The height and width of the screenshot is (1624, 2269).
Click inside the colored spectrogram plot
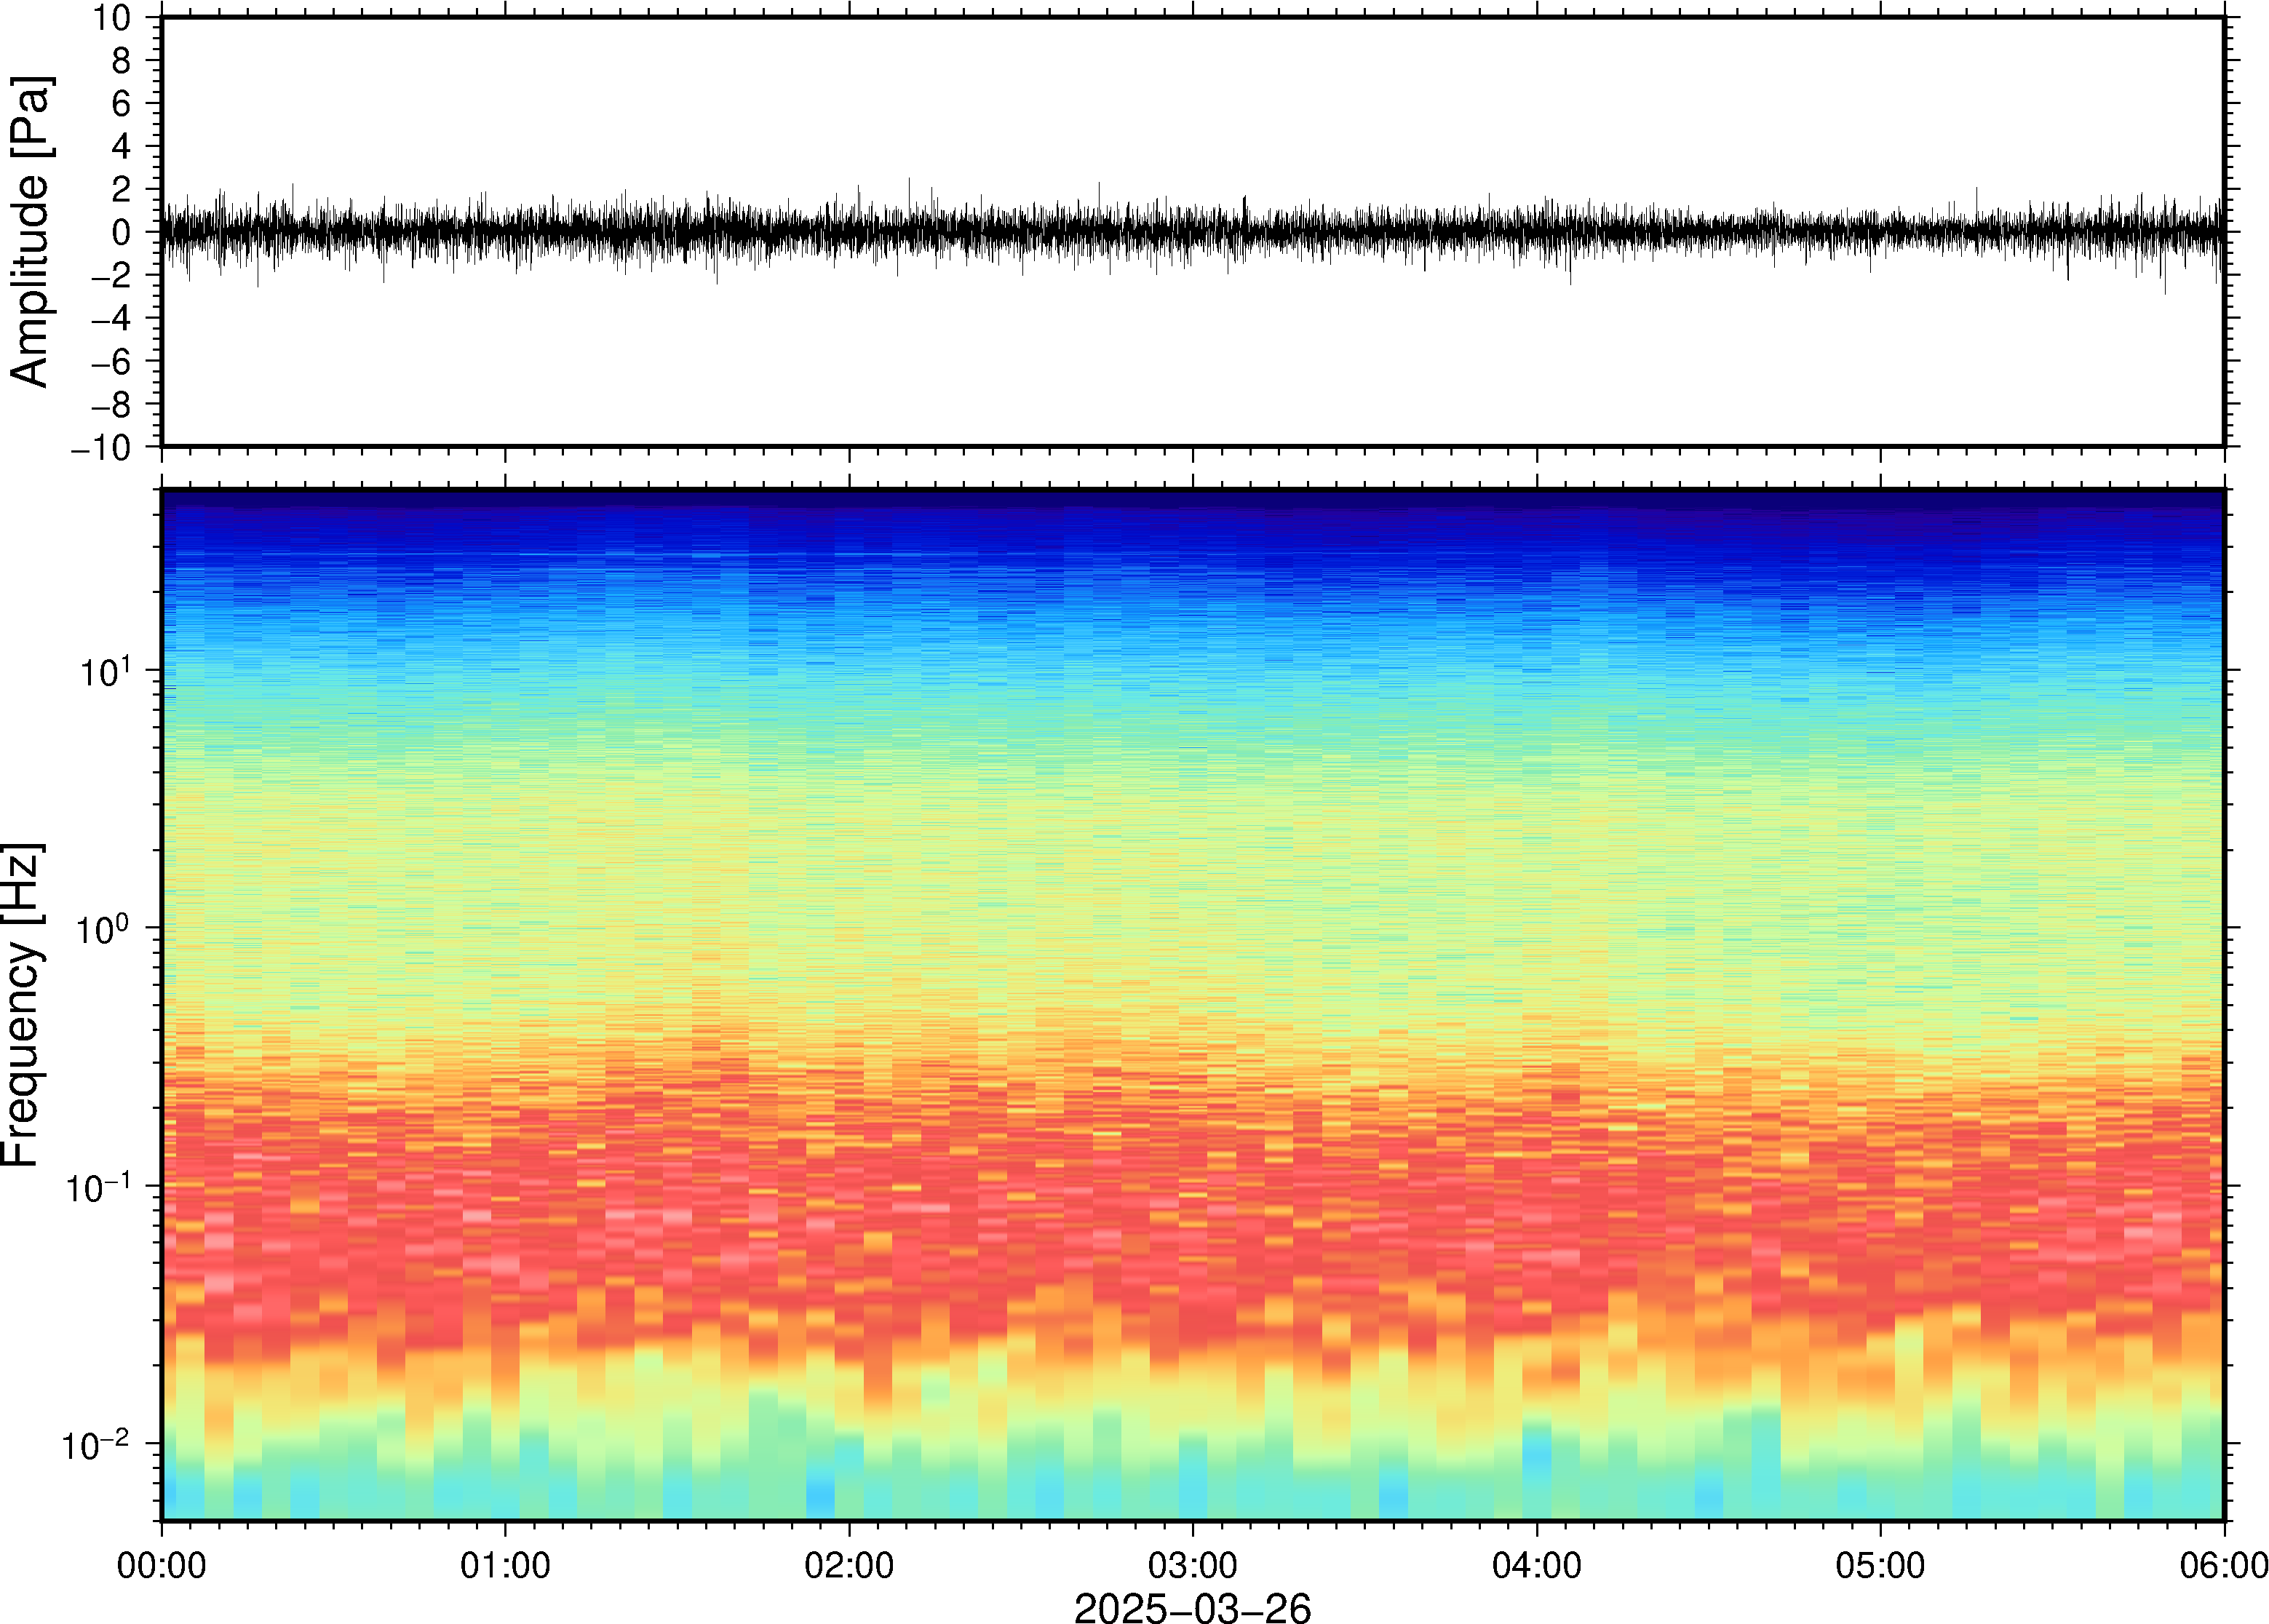tap(1192, 1005)
